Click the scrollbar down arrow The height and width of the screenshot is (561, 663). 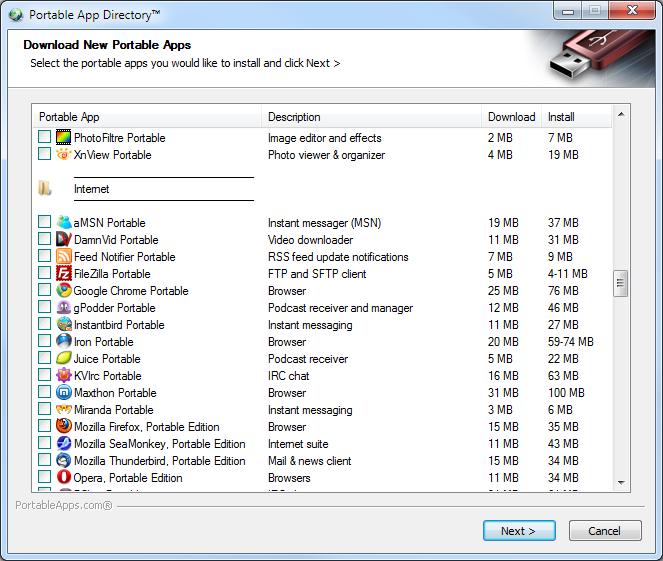point(621,482)
